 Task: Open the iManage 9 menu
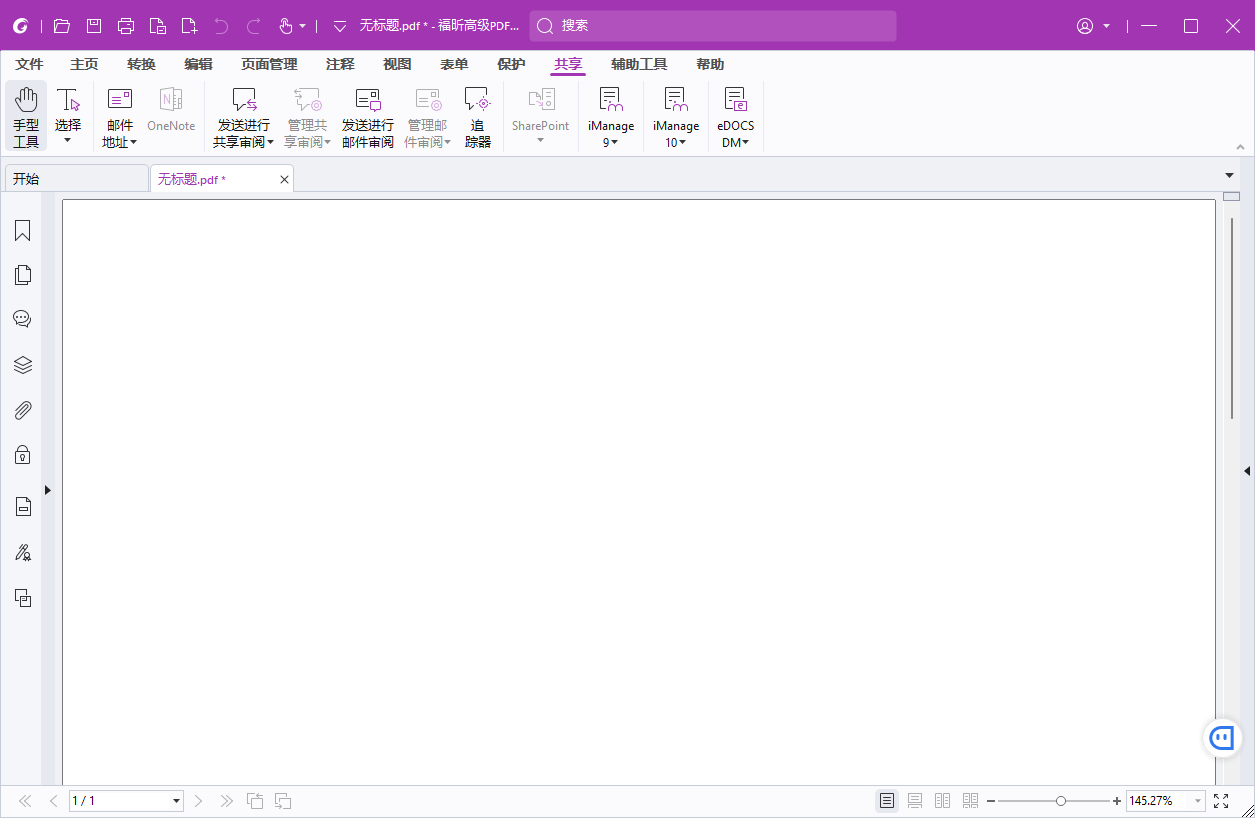[x=611, y=116]
